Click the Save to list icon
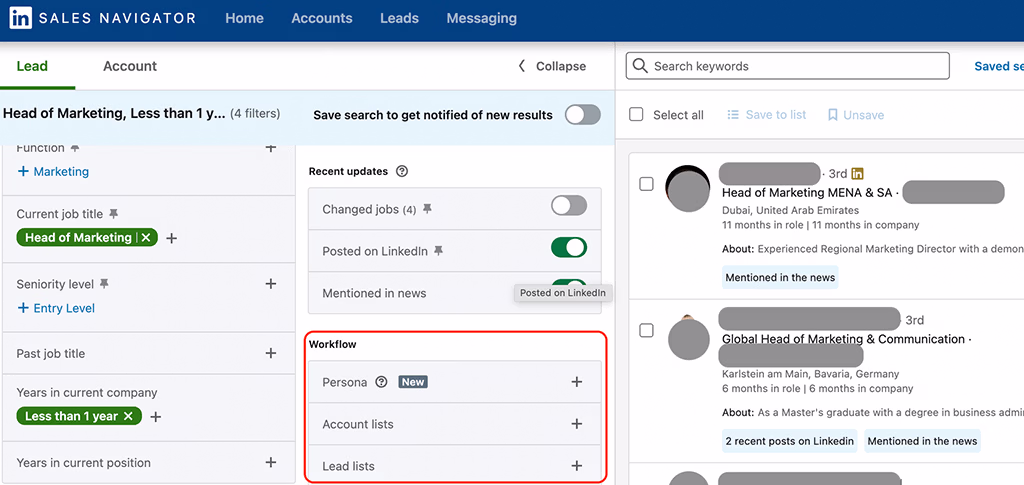This screenshot has width=1024, height=485. [x=733, y=115]
